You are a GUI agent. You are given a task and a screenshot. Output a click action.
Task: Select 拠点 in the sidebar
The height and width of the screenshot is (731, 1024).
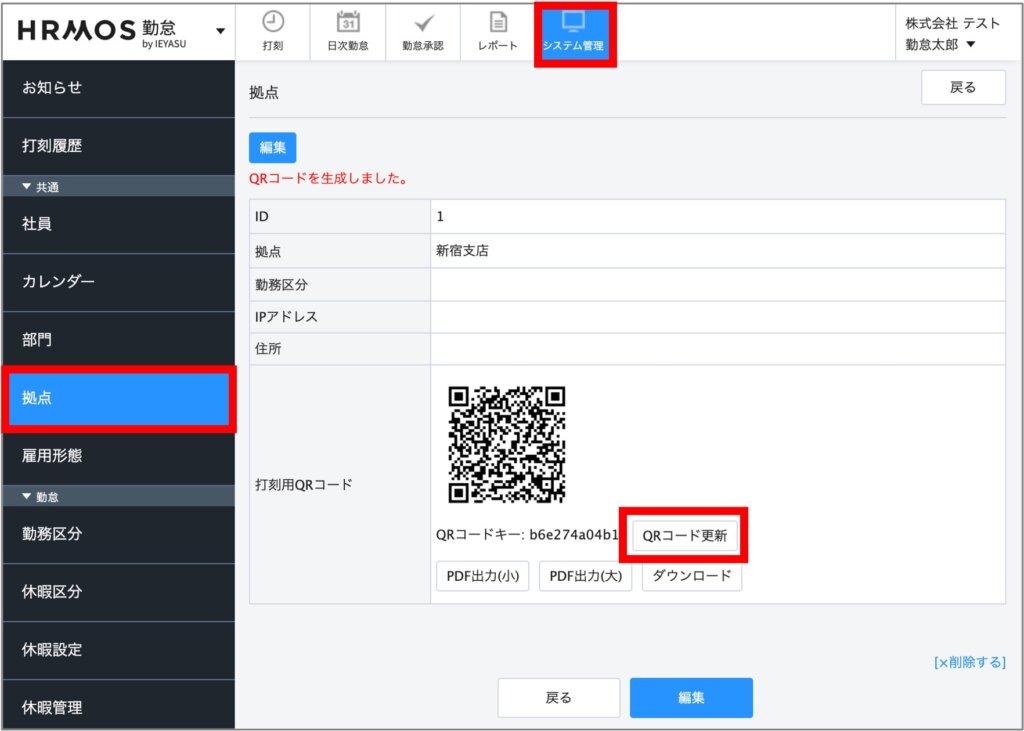[x=117, y=398]
